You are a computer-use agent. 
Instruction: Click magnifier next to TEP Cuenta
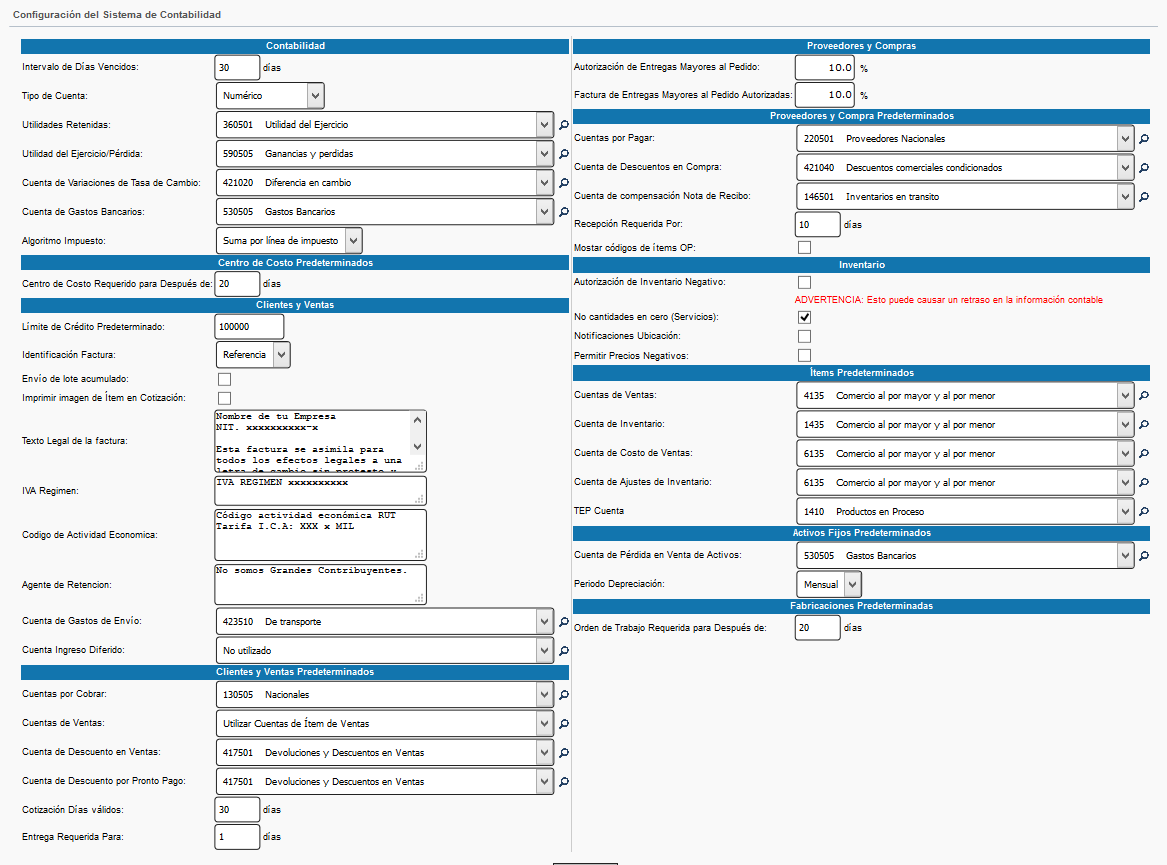(x=1144, y=512)
